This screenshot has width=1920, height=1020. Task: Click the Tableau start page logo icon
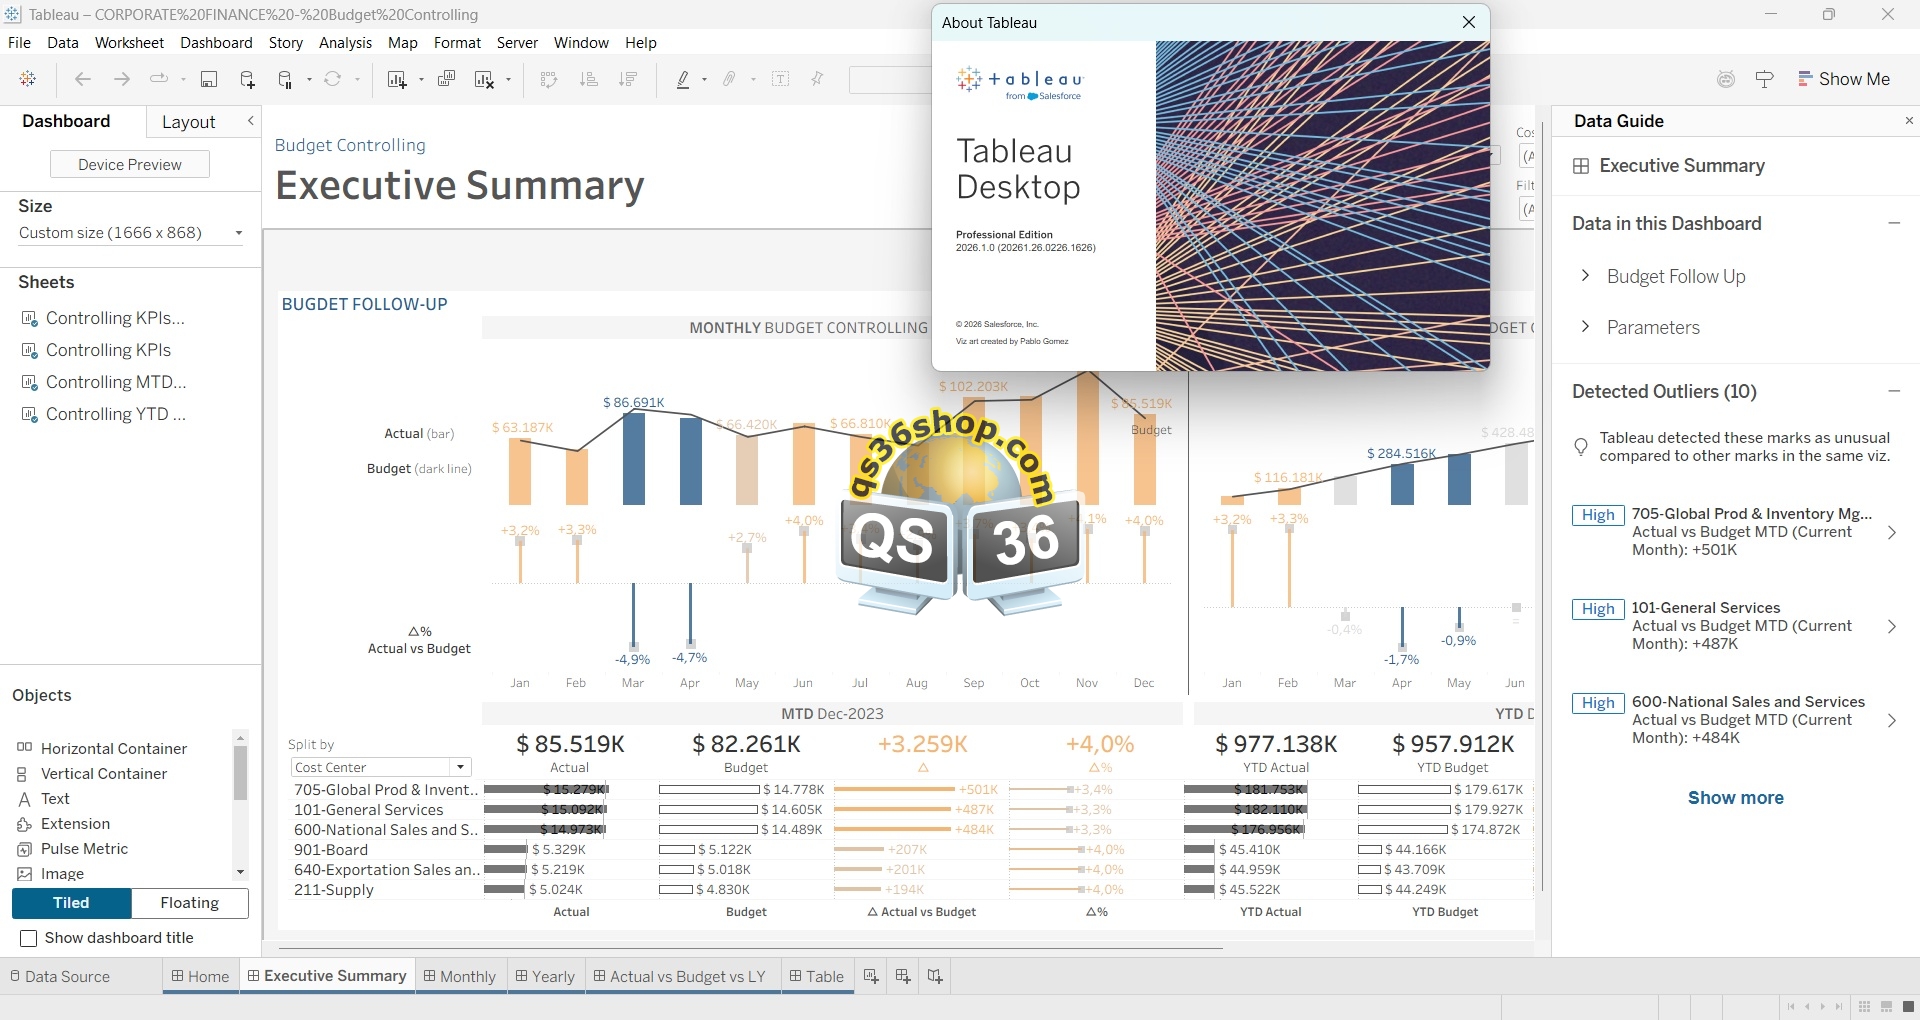coord(28,80)
